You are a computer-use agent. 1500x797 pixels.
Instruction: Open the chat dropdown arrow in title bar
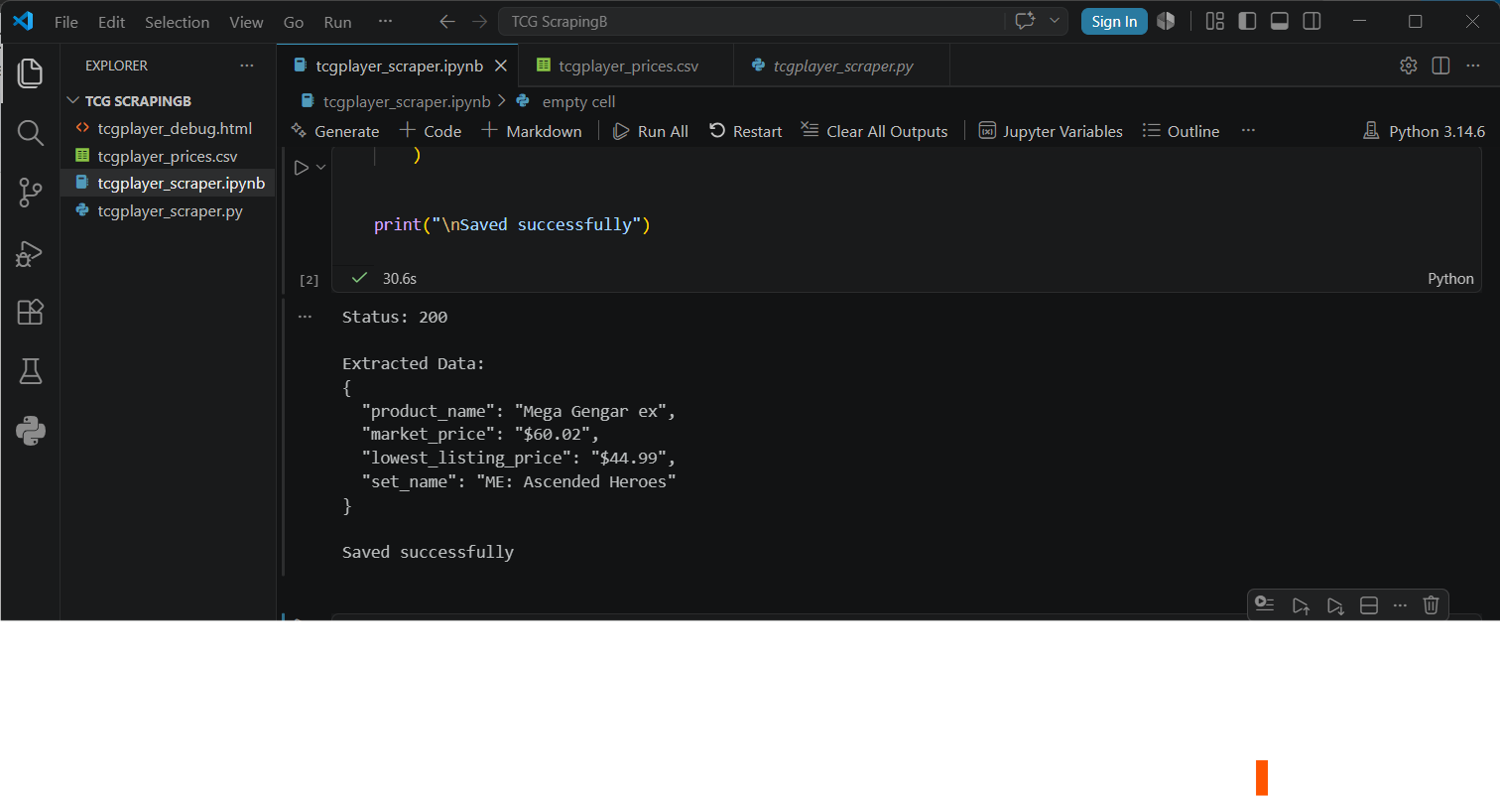[x=1053, y=21]
